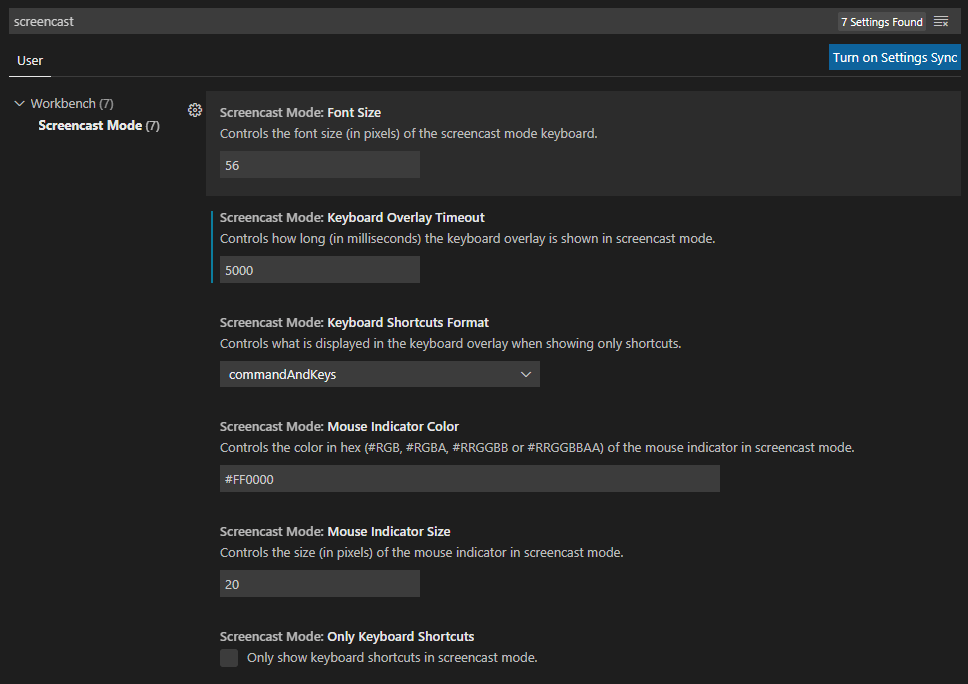The width and height of the screenshot is (968, 684).
Task: Clear the settings search input icon
Action: tap(941, 21)
